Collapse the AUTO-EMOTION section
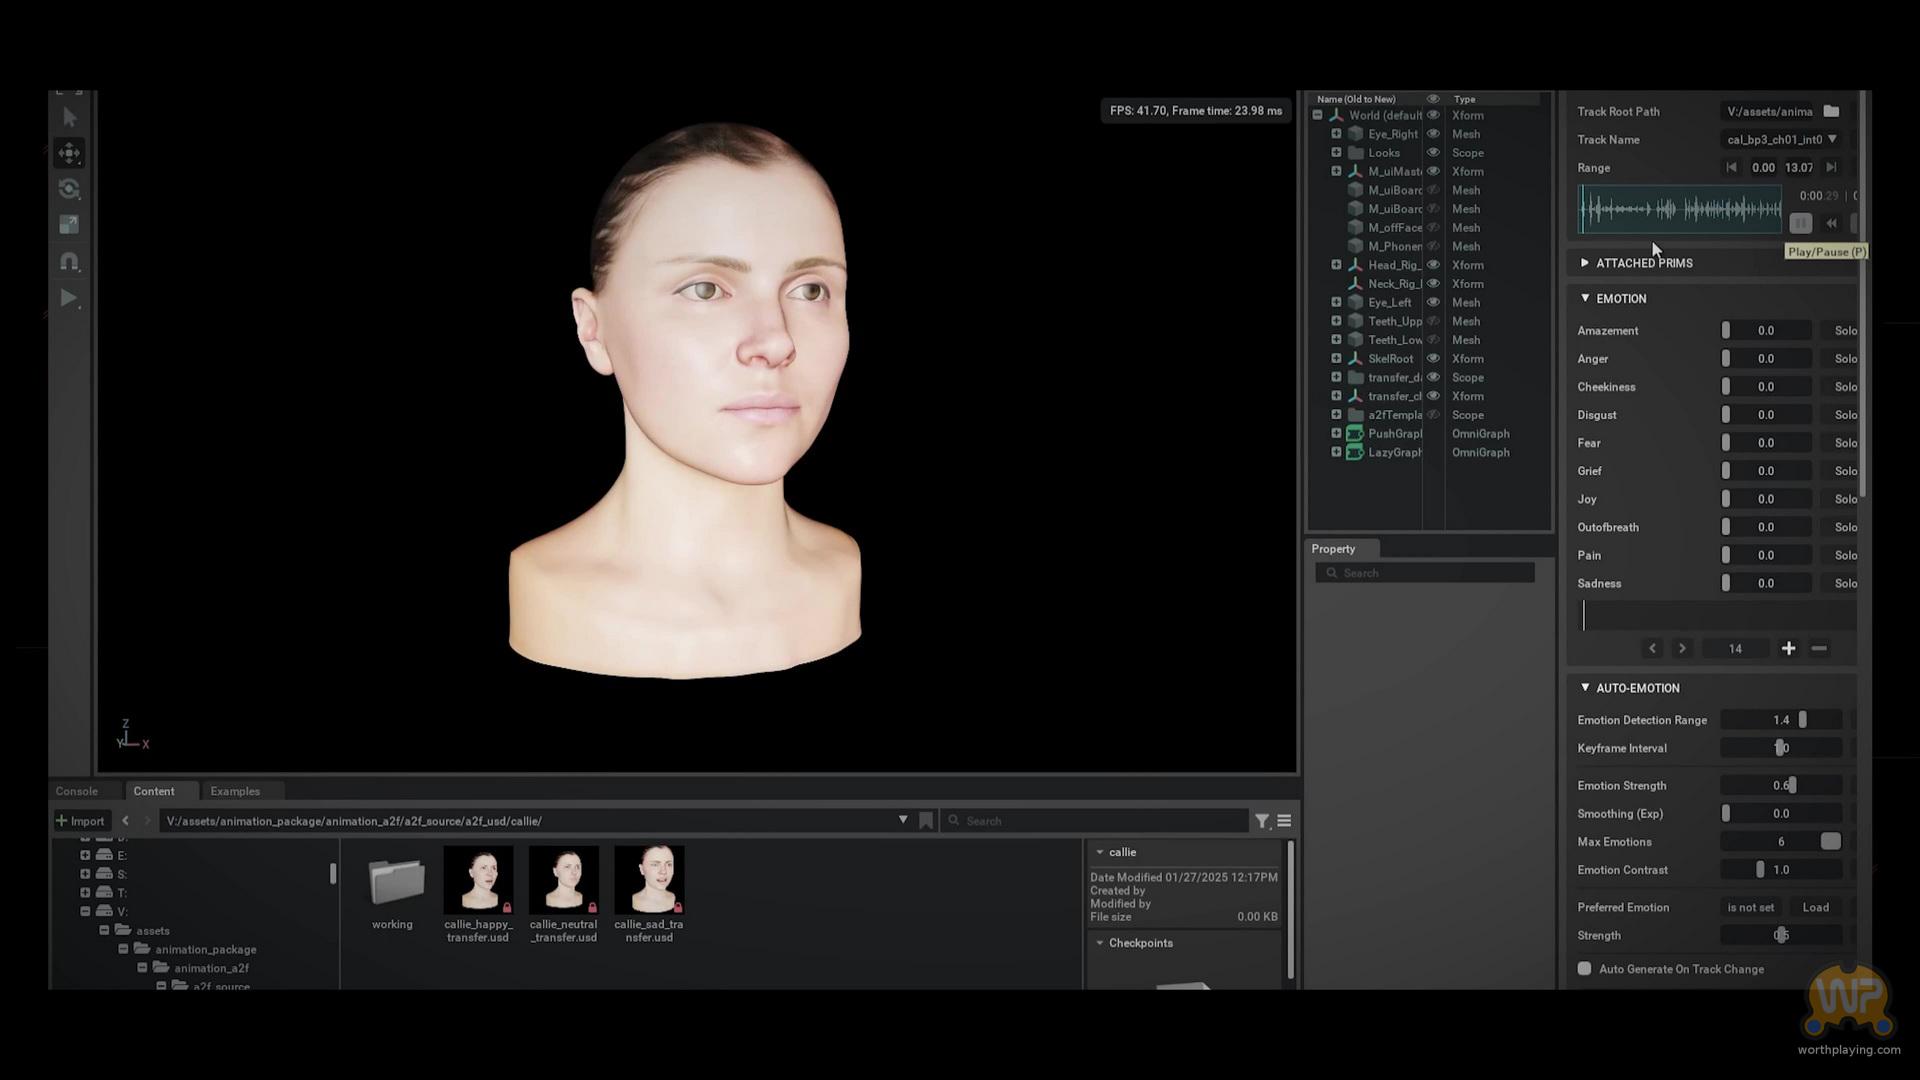Image resolution: width=1920 pixels, height=1080 pixels. click(x=1585, y=688)
